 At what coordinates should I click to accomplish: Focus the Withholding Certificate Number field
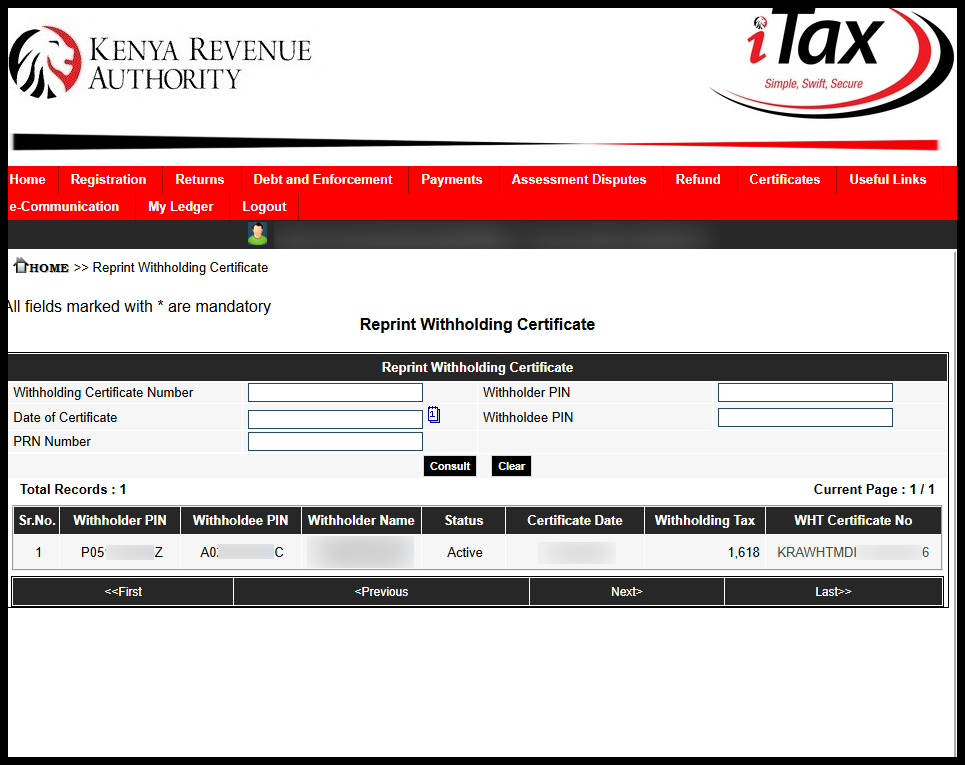pos(335,393)
